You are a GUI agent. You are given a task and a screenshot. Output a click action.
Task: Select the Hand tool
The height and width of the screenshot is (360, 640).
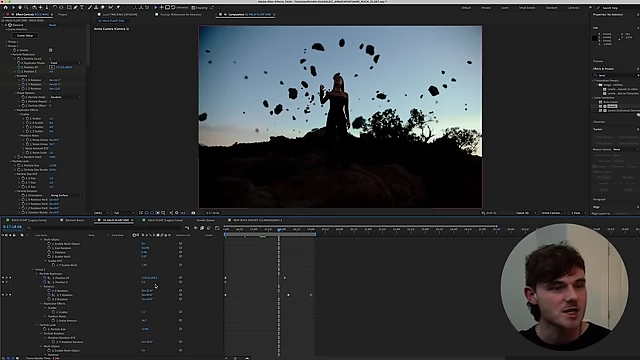(x=20, y=7)
